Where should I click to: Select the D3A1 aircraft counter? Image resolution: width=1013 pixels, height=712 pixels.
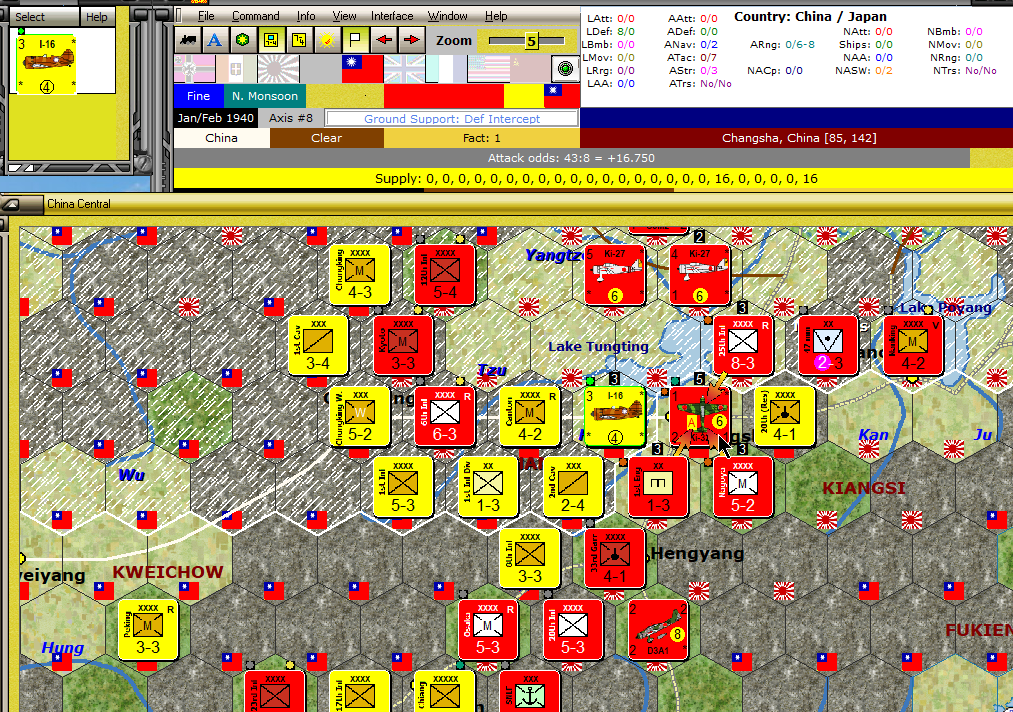point(658,630)
